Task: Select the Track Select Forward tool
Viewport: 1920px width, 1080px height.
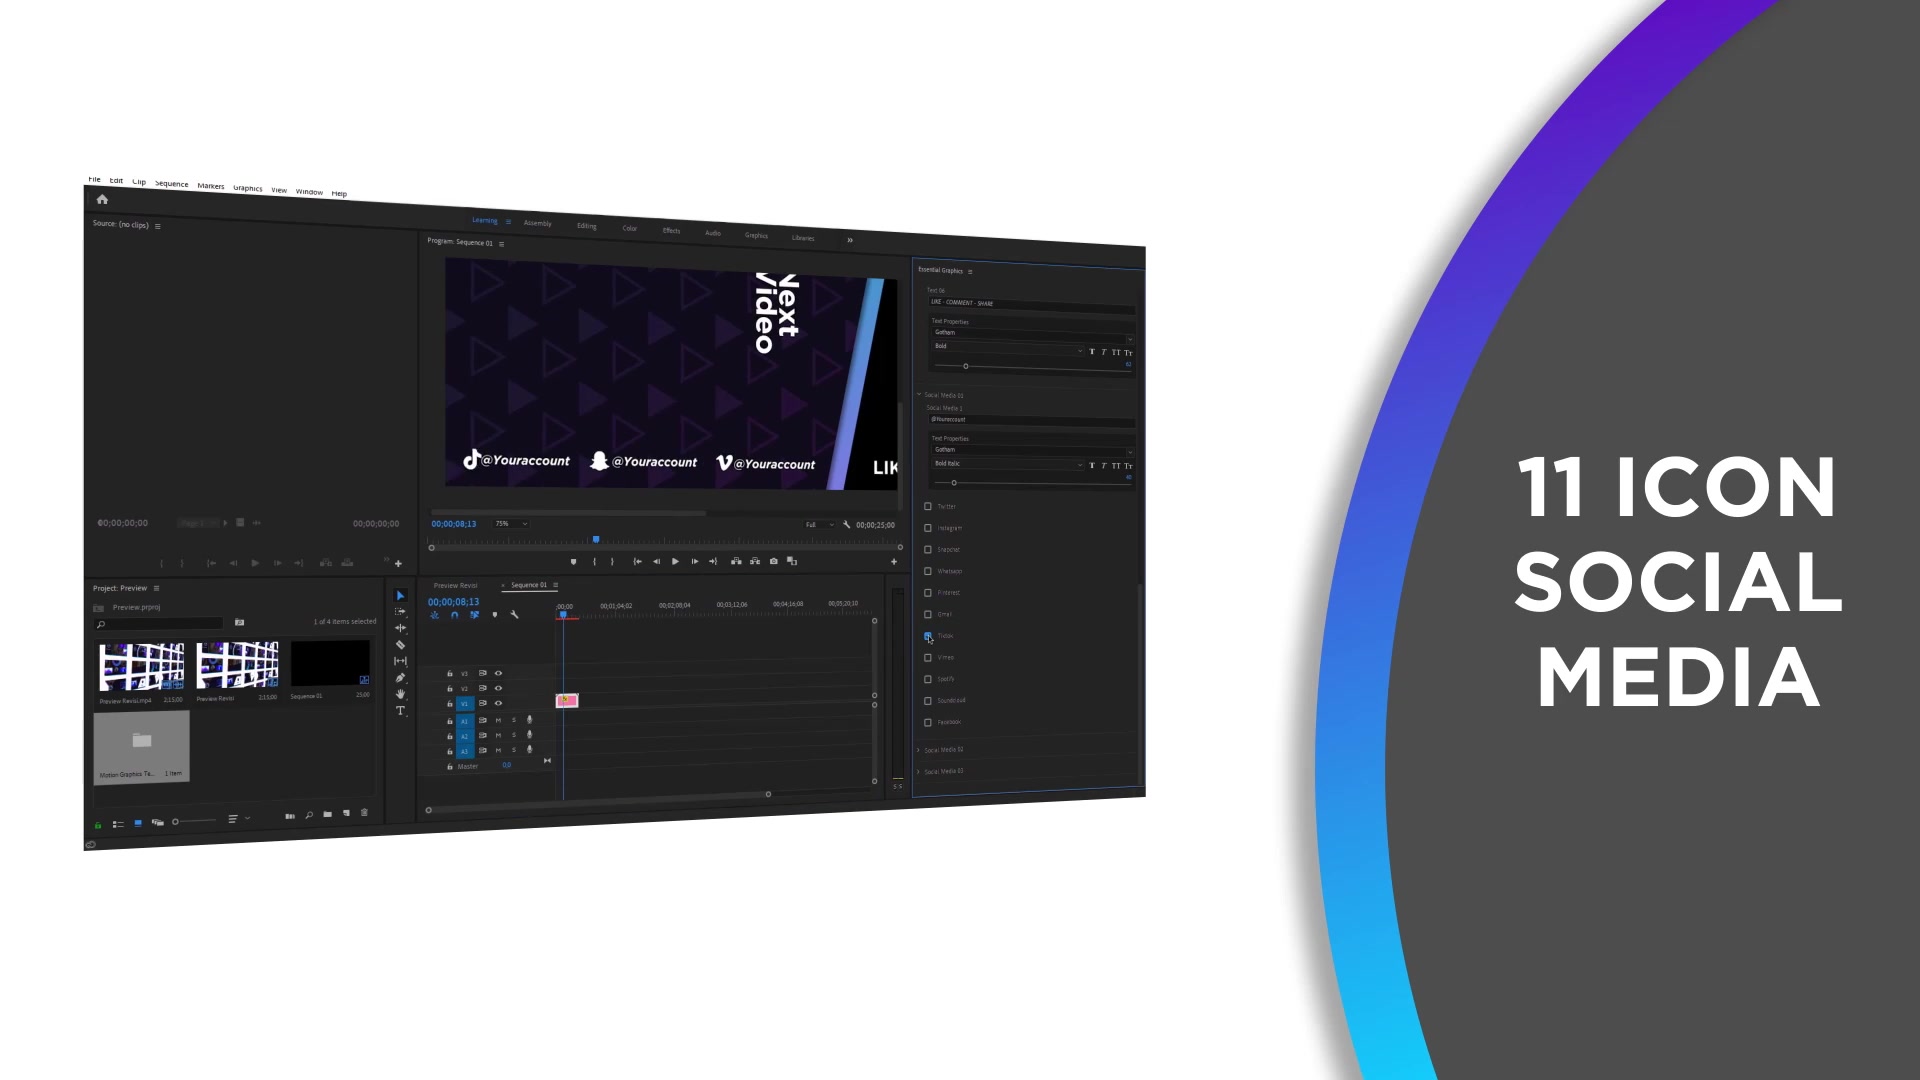Action: pos(400,612)
